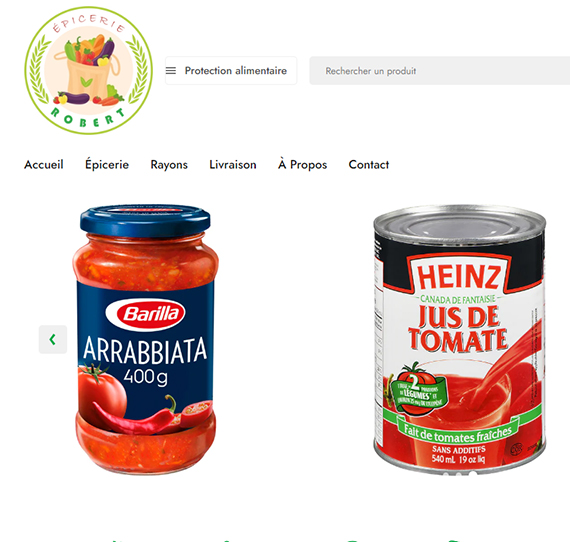Viewport: 570px width, 542px height.
Task: Visit the À Propos page
Action: click(302, 164)
